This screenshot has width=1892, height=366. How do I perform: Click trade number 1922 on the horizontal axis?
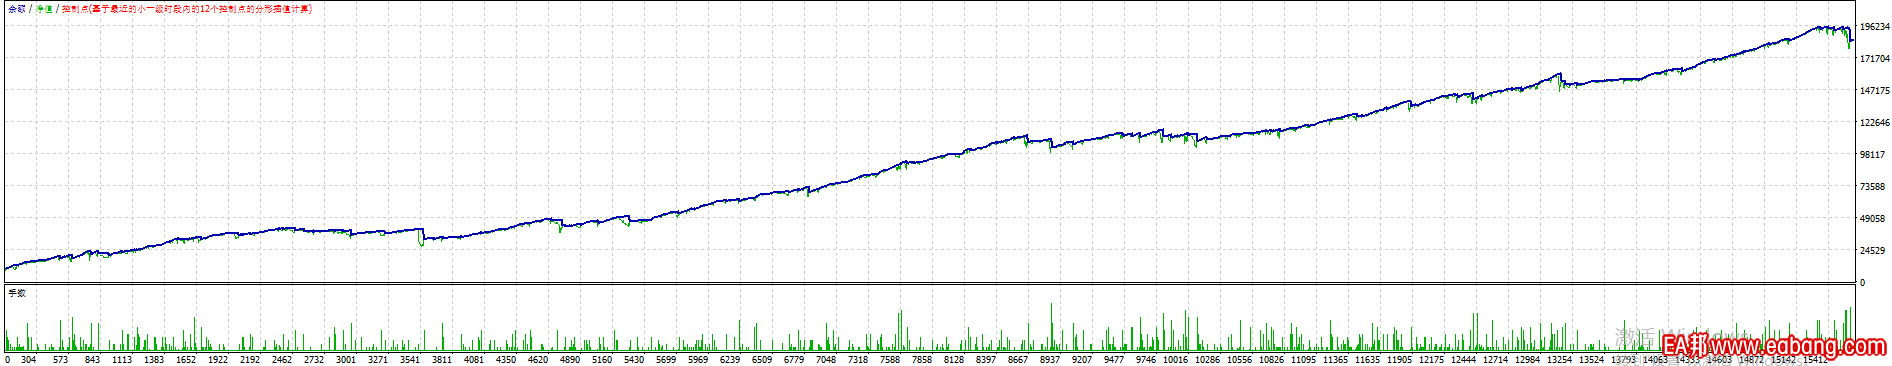(x=218, y=359)
